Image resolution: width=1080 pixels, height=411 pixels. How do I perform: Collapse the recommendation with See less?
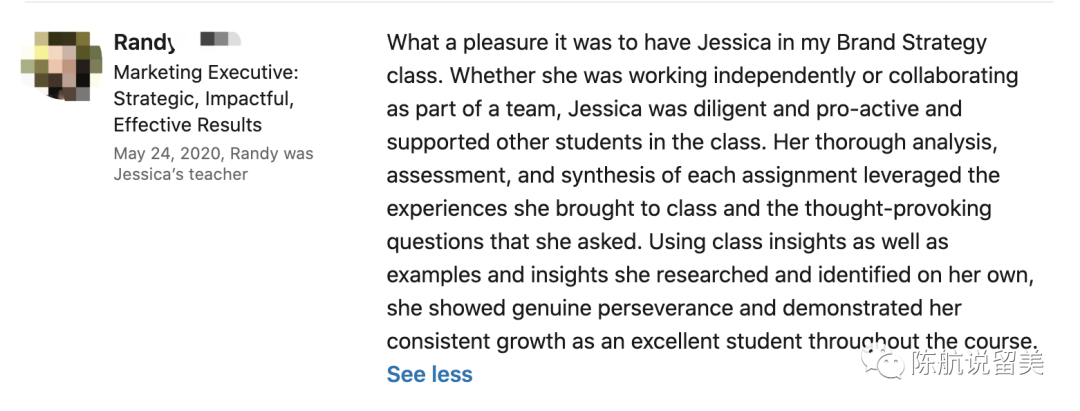[x=429, y=374]
